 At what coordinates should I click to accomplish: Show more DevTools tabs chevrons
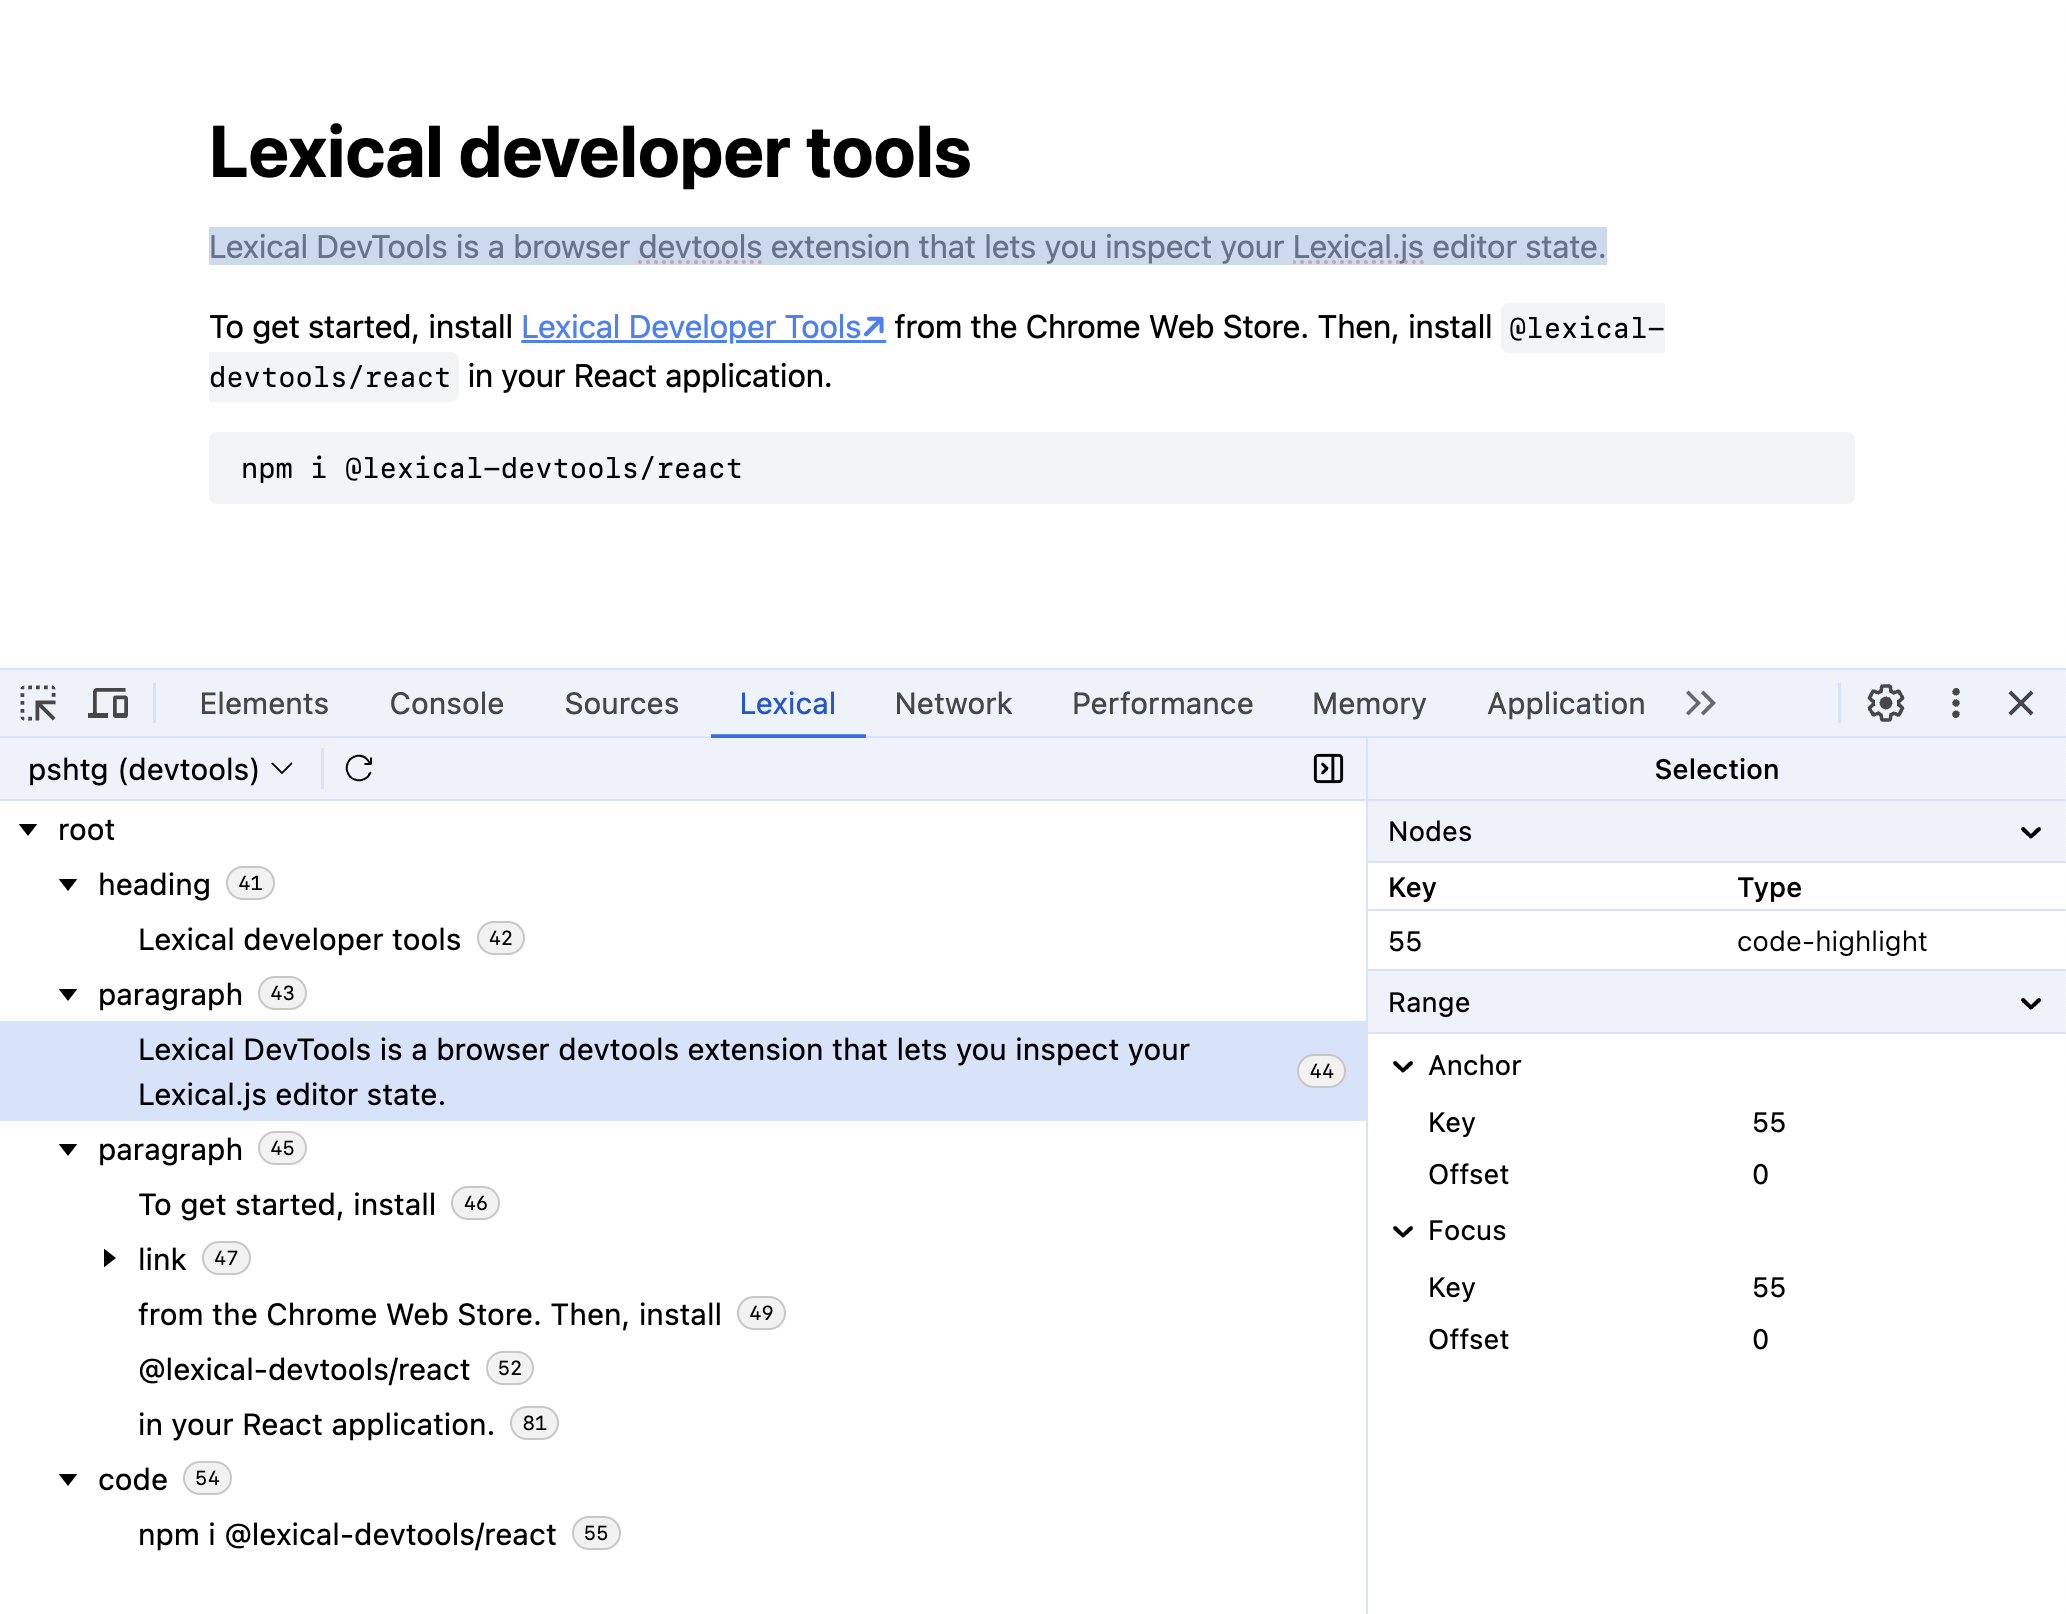coord(1700,703)
